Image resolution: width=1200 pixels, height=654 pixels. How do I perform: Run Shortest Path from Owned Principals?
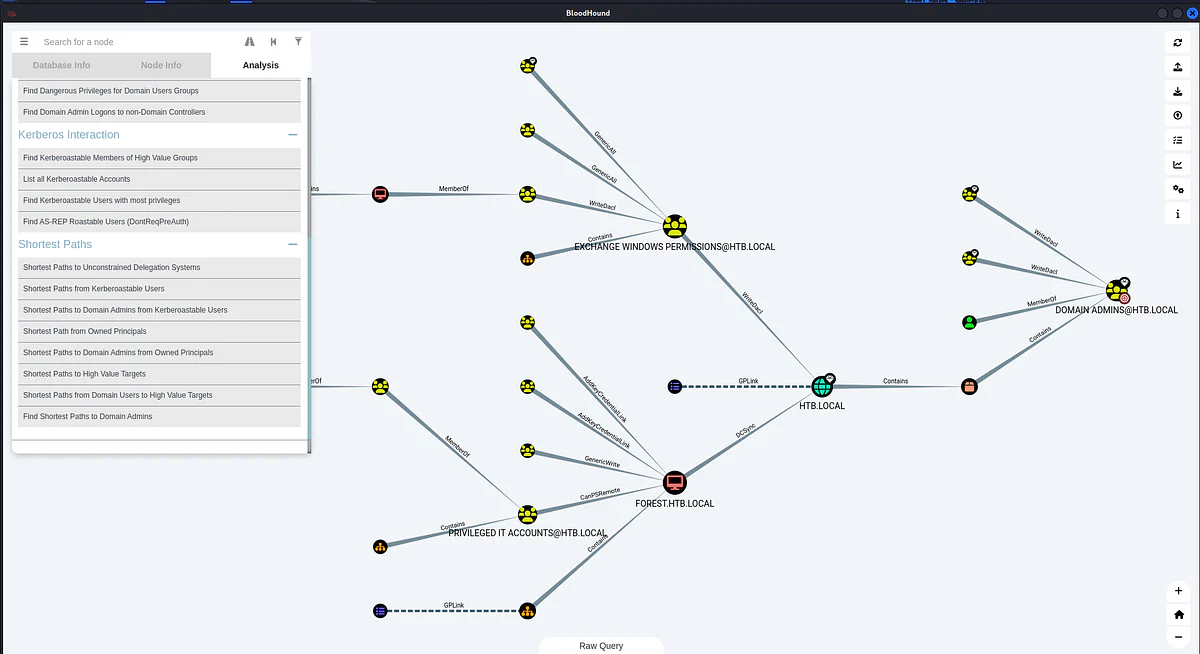[159, 331]
